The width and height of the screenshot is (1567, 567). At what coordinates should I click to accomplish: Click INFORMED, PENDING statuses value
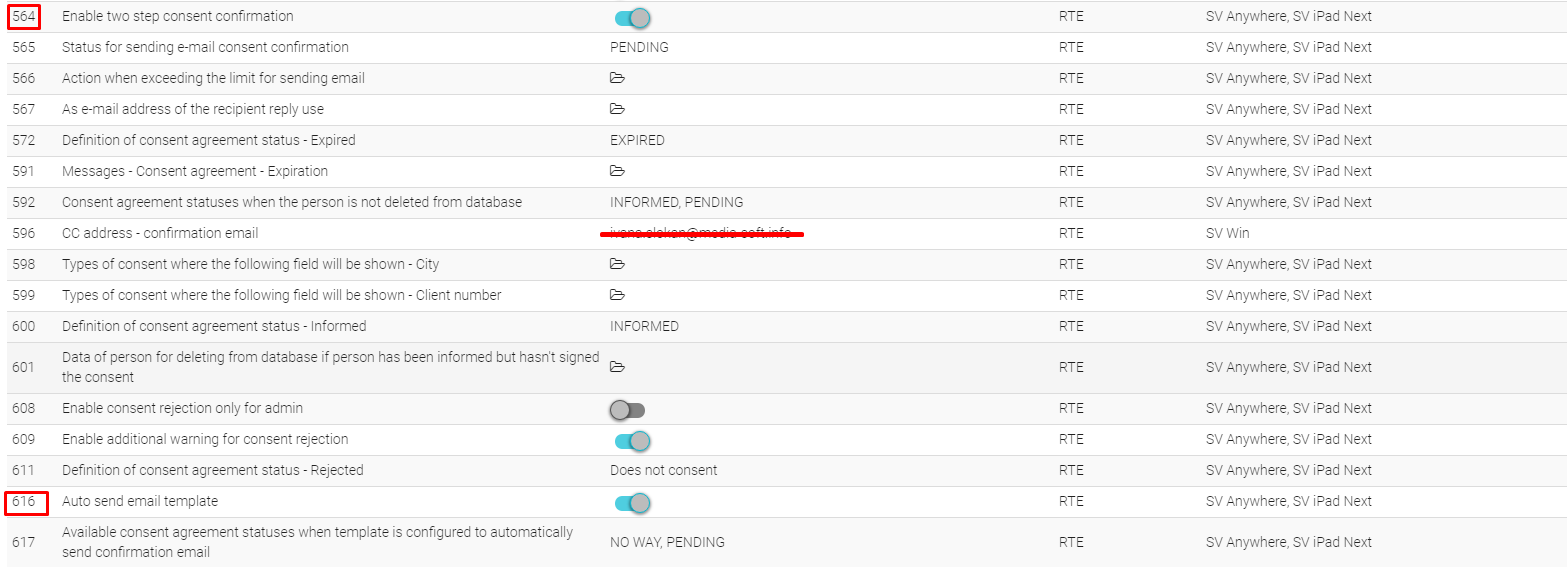coord(676,202)
